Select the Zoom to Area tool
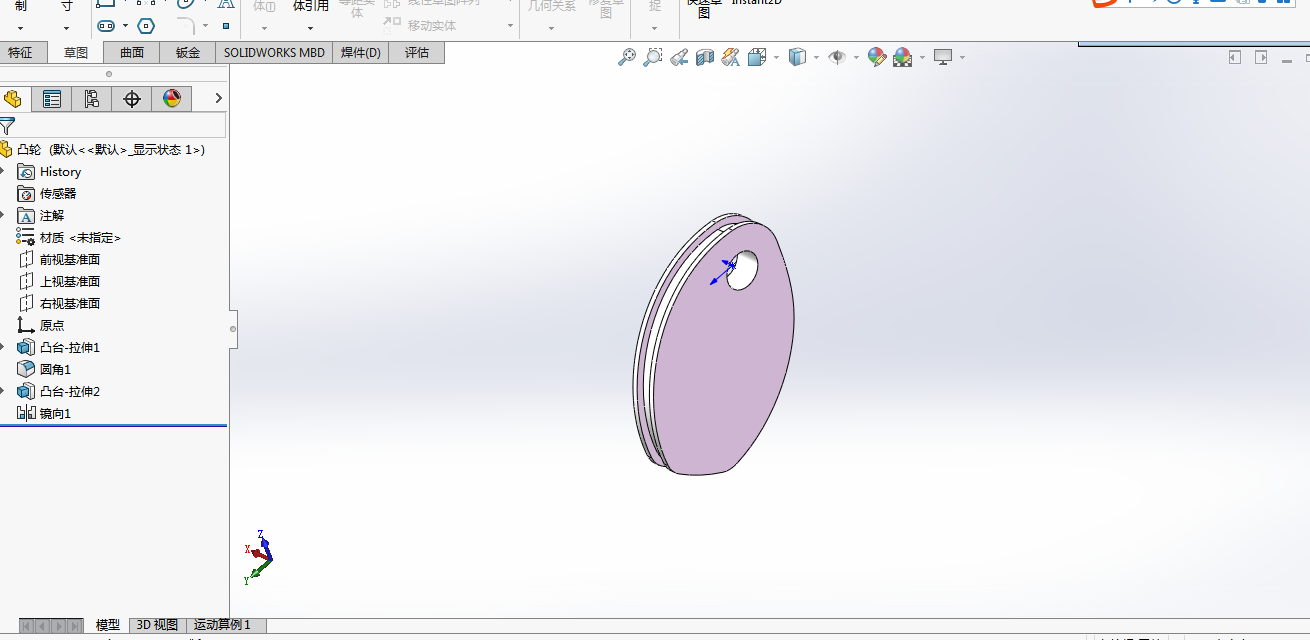1310x640 pixels. [x=652, y=58]
